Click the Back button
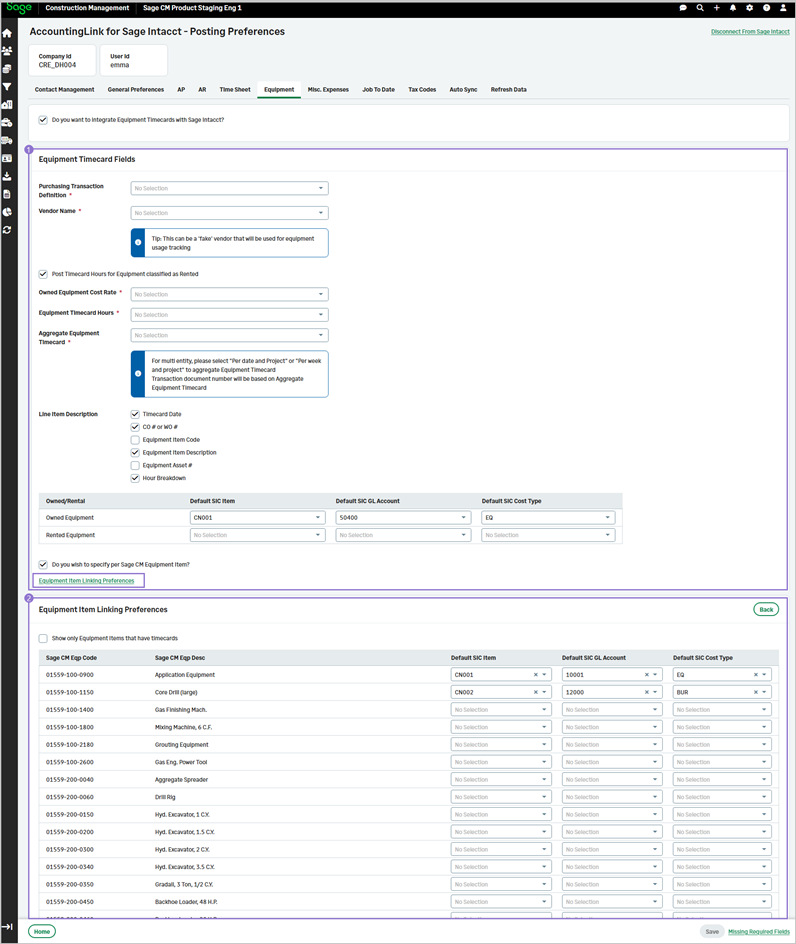This screenshot has height=944, width=796. pyautogui.click(x=766, y=610)
